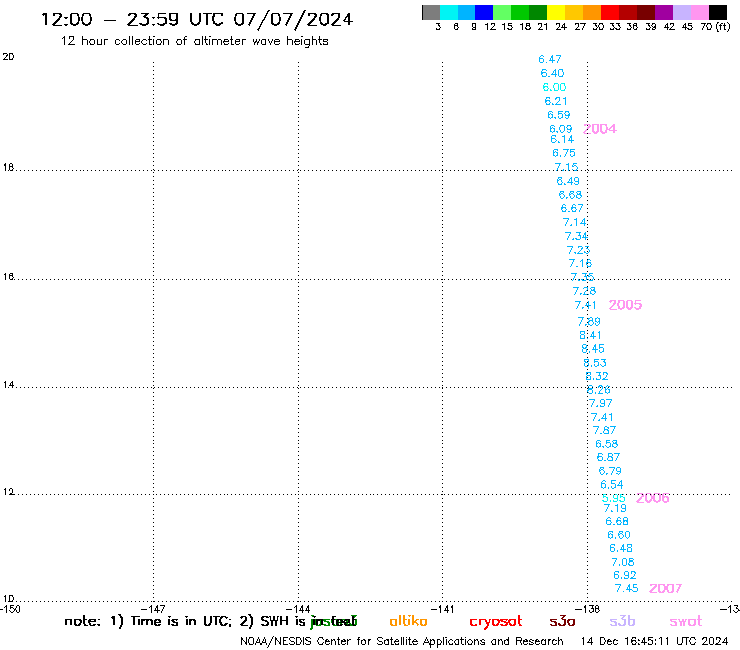740x650 pixels.
Task: Click the pink "swot" legend label
Action: [686, 621]
